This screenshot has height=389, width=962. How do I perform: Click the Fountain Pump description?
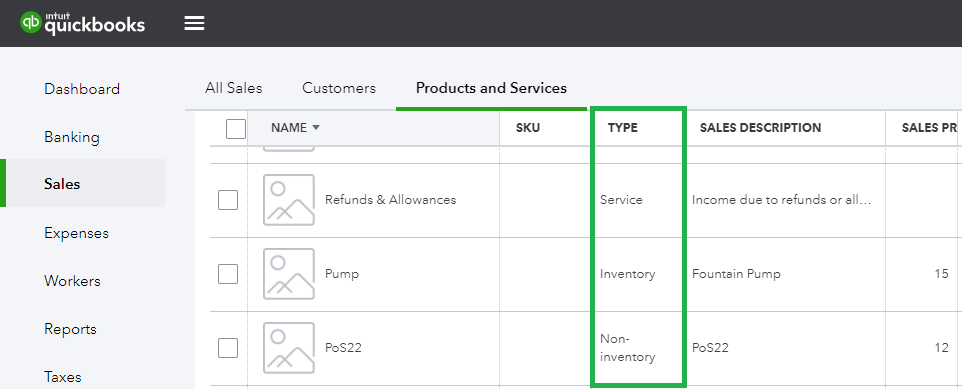pyautogui.click(x=736, y=274)
